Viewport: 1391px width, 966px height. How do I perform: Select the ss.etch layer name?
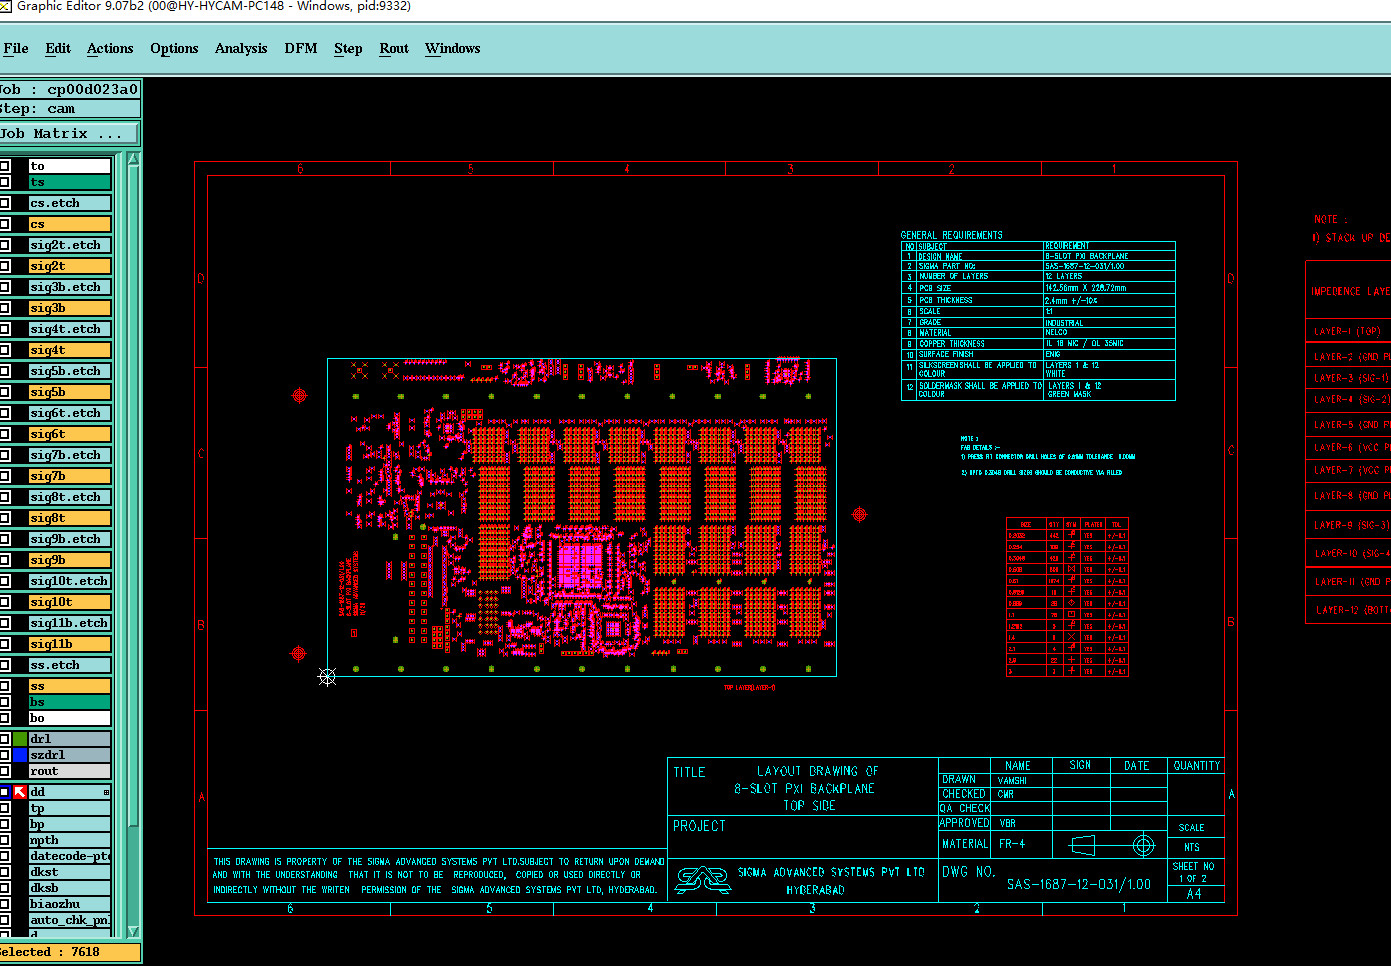tap(70, 665)
